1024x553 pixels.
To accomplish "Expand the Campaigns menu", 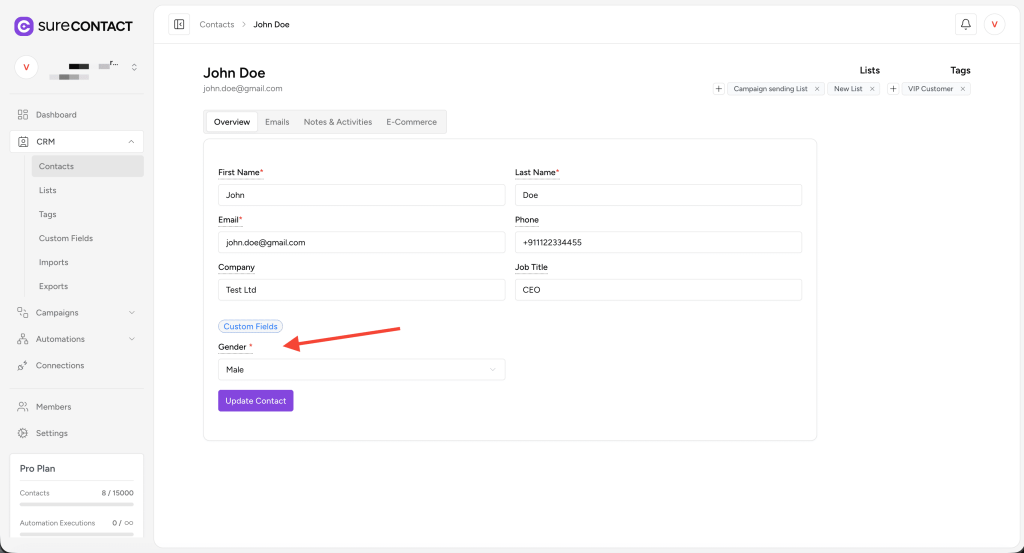I will tap(131, 313).
